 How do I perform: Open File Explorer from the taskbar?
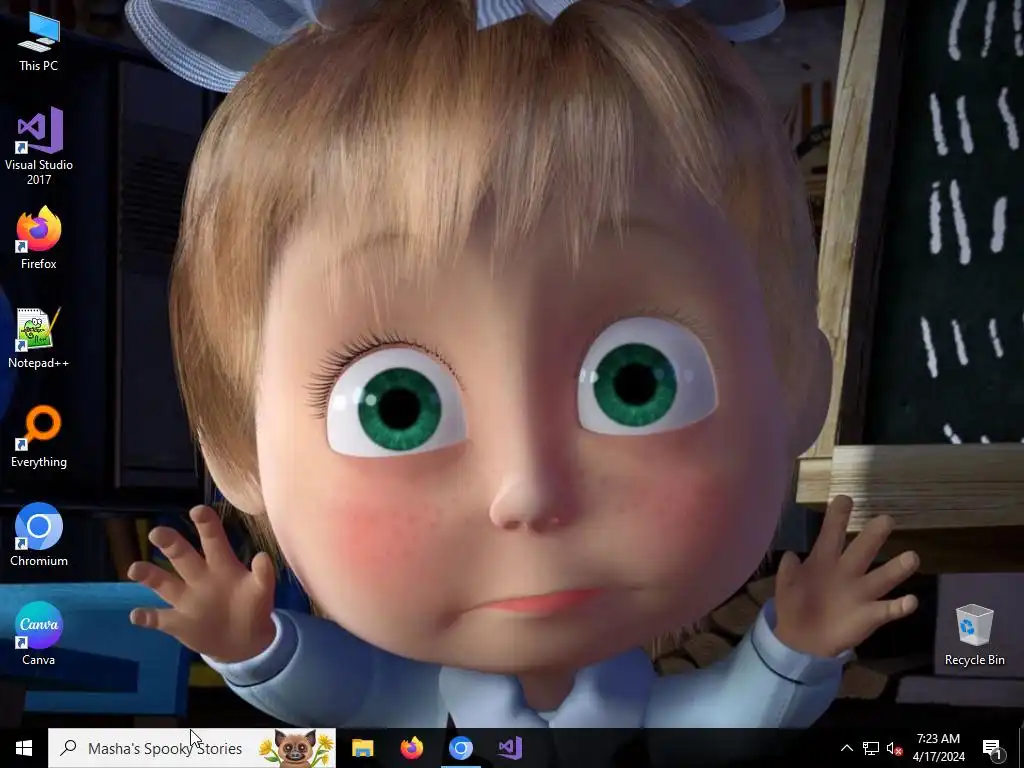(362, 748)
